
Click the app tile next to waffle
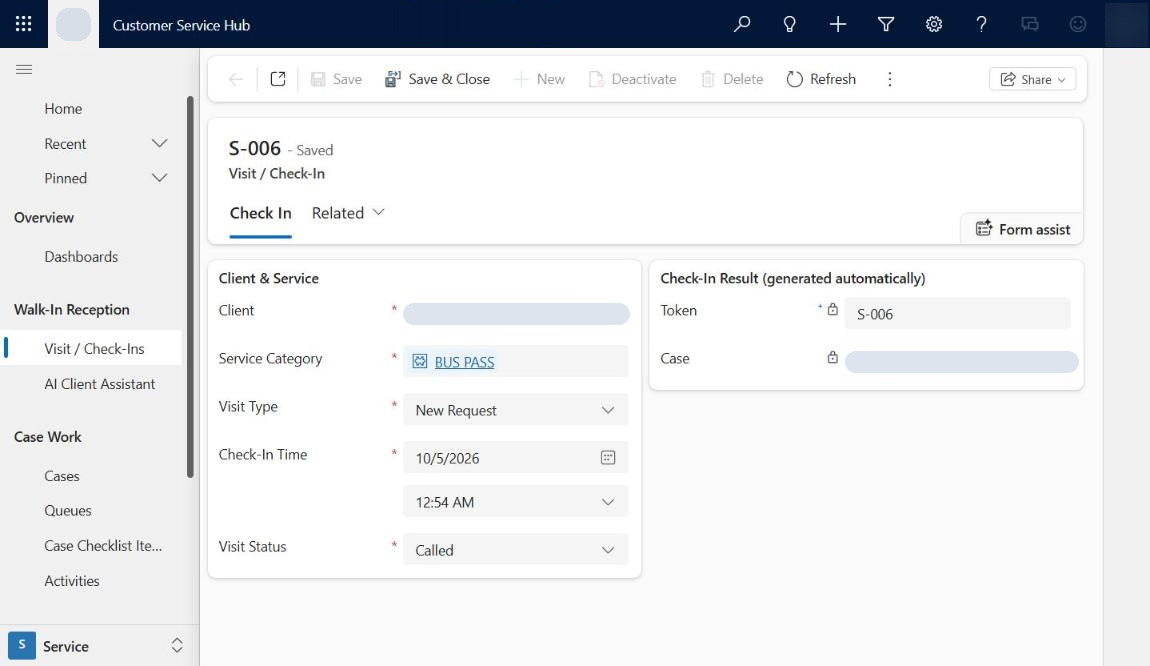pyautogui.click(x=73, y=24)
